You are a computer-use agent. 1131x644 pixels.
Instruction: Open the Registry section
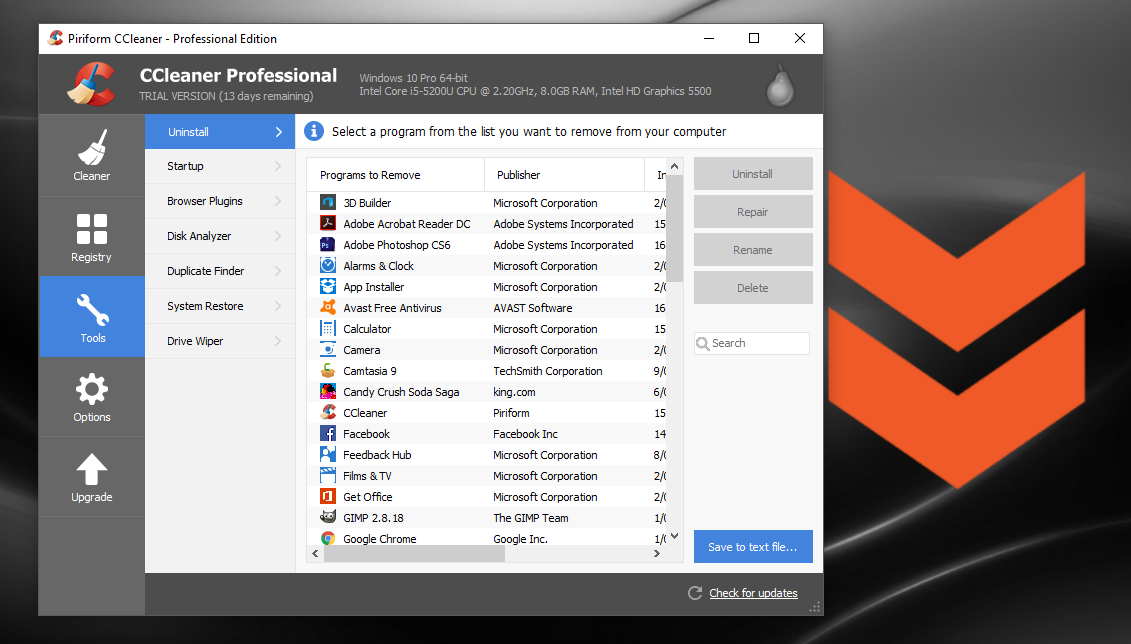point(92,237)
